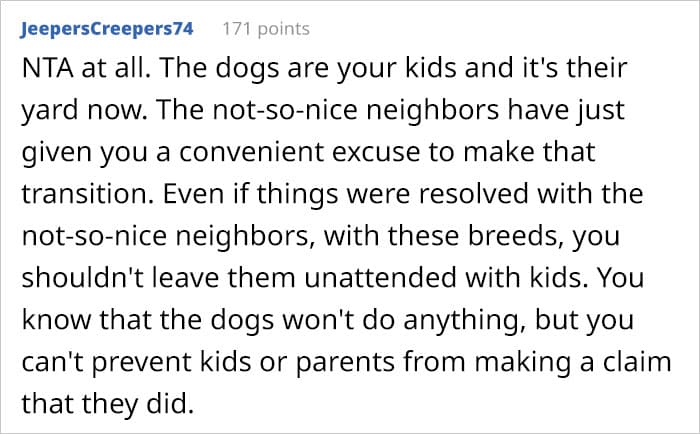Open JeepersCreepers74's user profile link
700x434 pixels.
tap(107, 29)
